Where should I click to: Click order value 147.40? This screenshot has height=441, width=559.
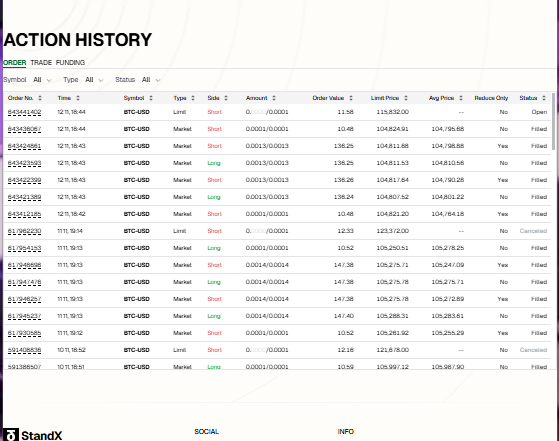[x=344, y=316]
